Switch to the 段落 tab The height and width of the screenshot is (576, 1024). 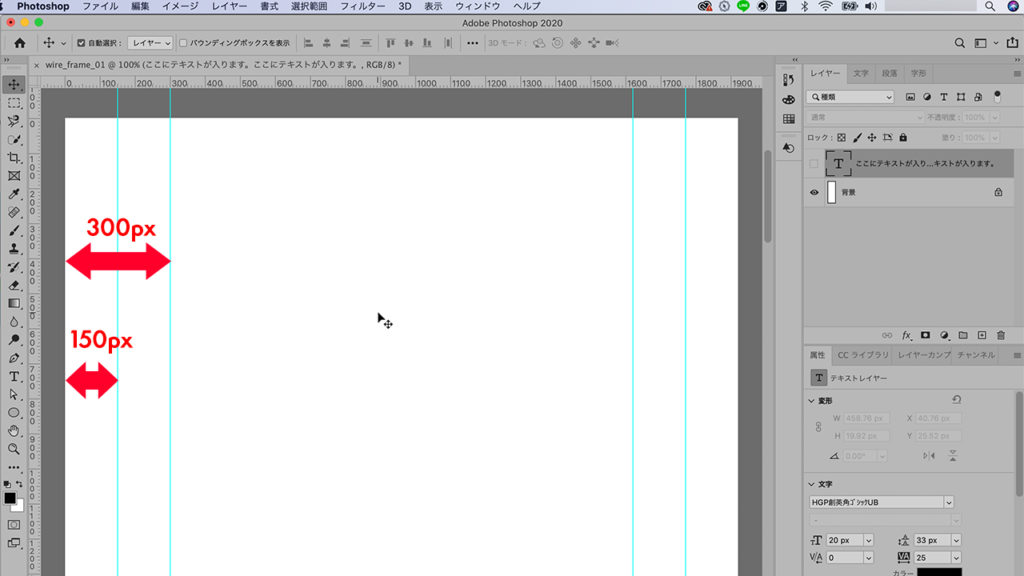point(889,73)
